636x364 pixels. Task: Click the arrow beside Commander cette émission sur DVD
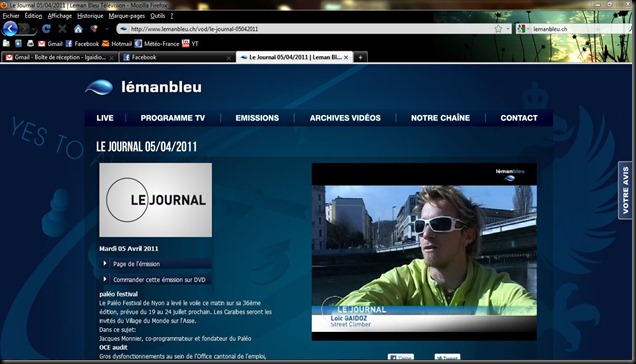[105, 279]
